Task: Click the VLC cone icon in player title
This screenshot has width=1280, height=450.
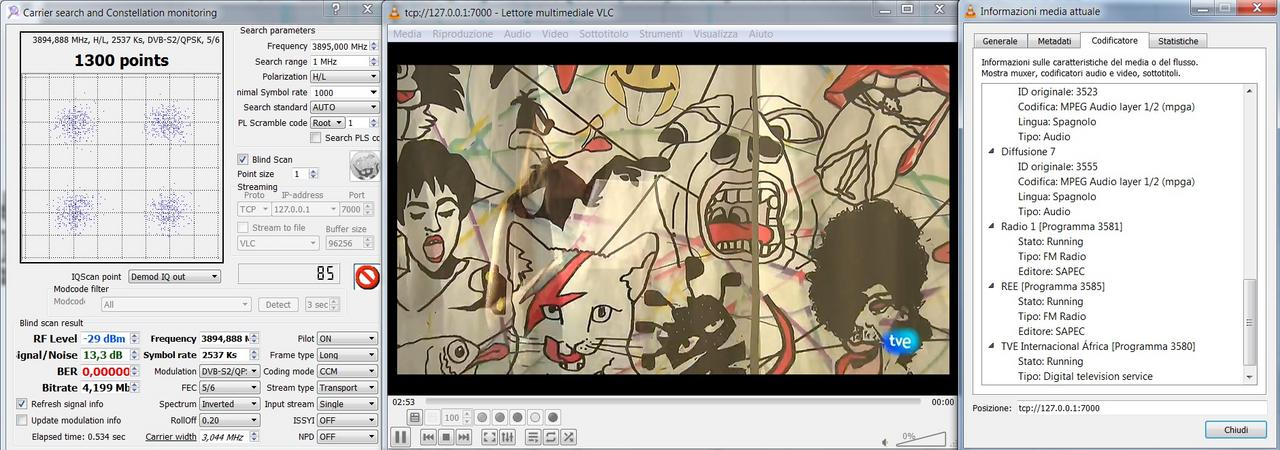Action: tap(394, 11)
